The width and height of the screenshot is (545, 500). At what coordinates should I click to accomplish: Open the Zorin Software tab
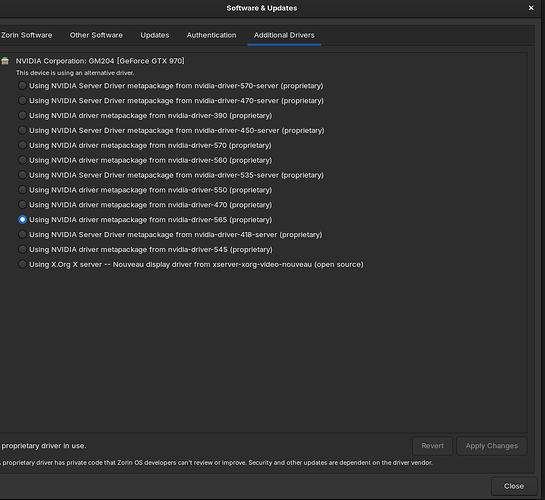point(26,35)
